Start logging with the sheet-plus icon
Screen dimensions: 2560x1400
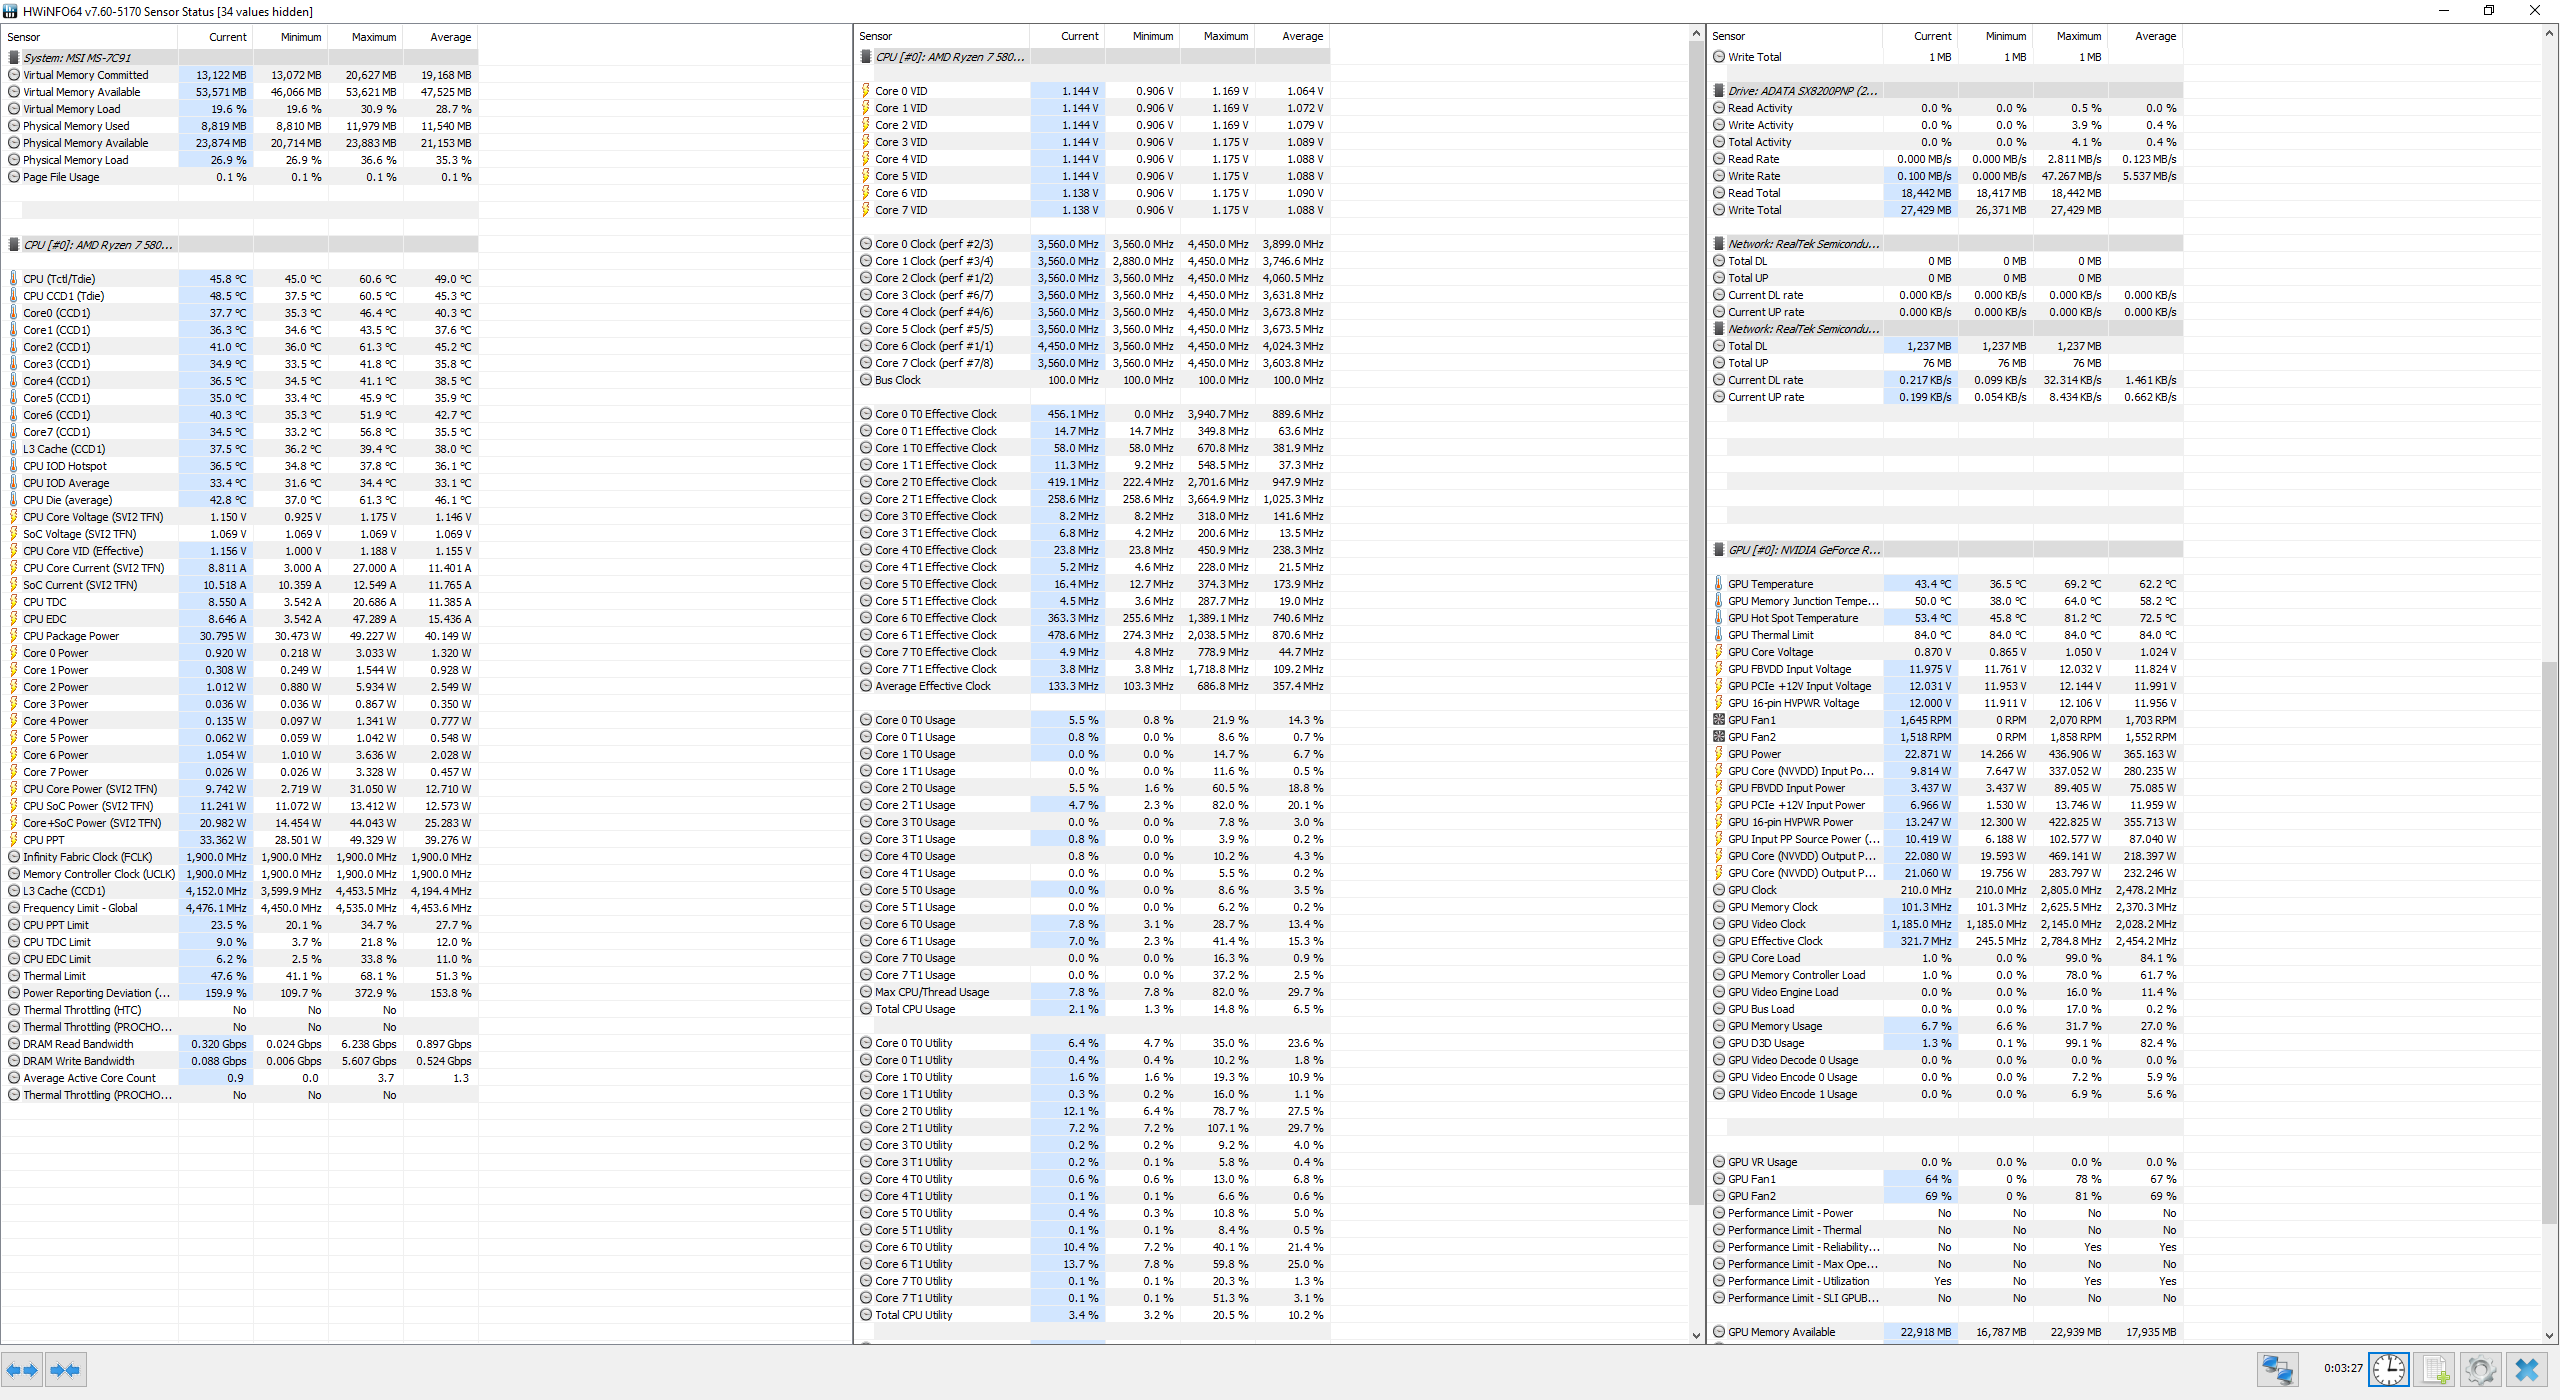tap(2435, 1369)
